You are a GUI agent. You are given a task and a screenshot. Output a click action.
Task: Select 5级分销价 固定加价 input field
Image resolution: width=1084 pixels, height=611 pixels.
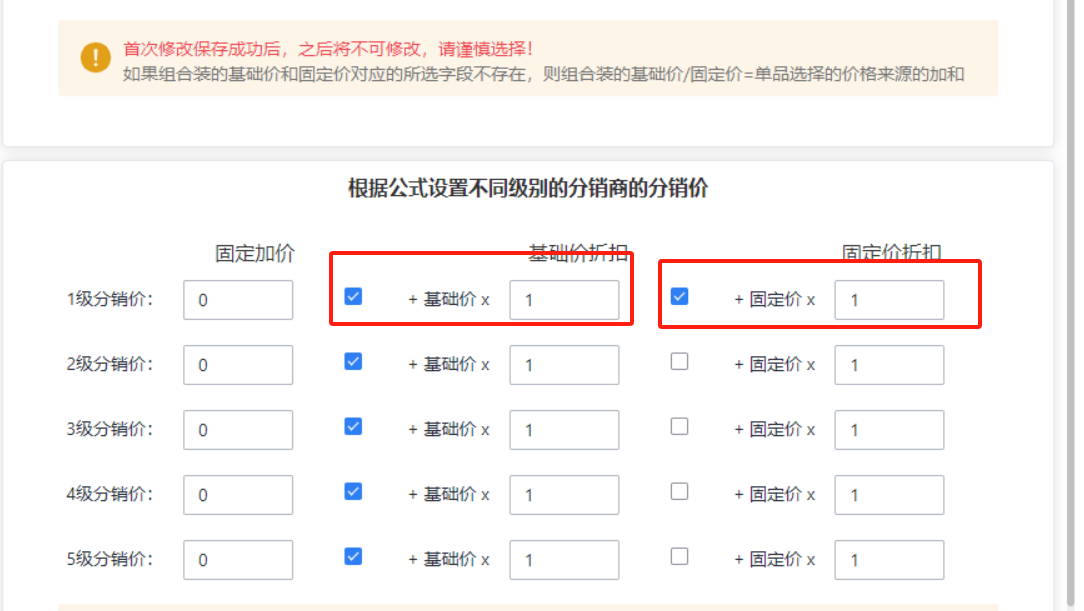[x=238, y=560]
